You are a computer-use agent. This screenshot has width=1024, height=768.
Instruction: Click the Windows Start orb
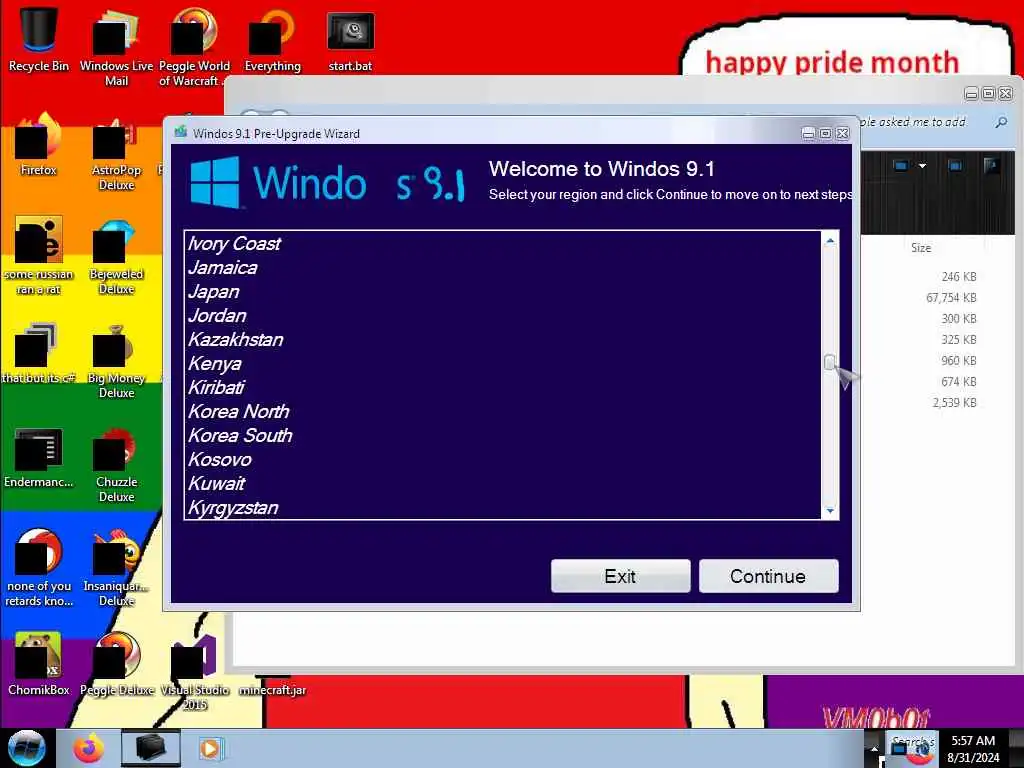(x=27, y=748)
